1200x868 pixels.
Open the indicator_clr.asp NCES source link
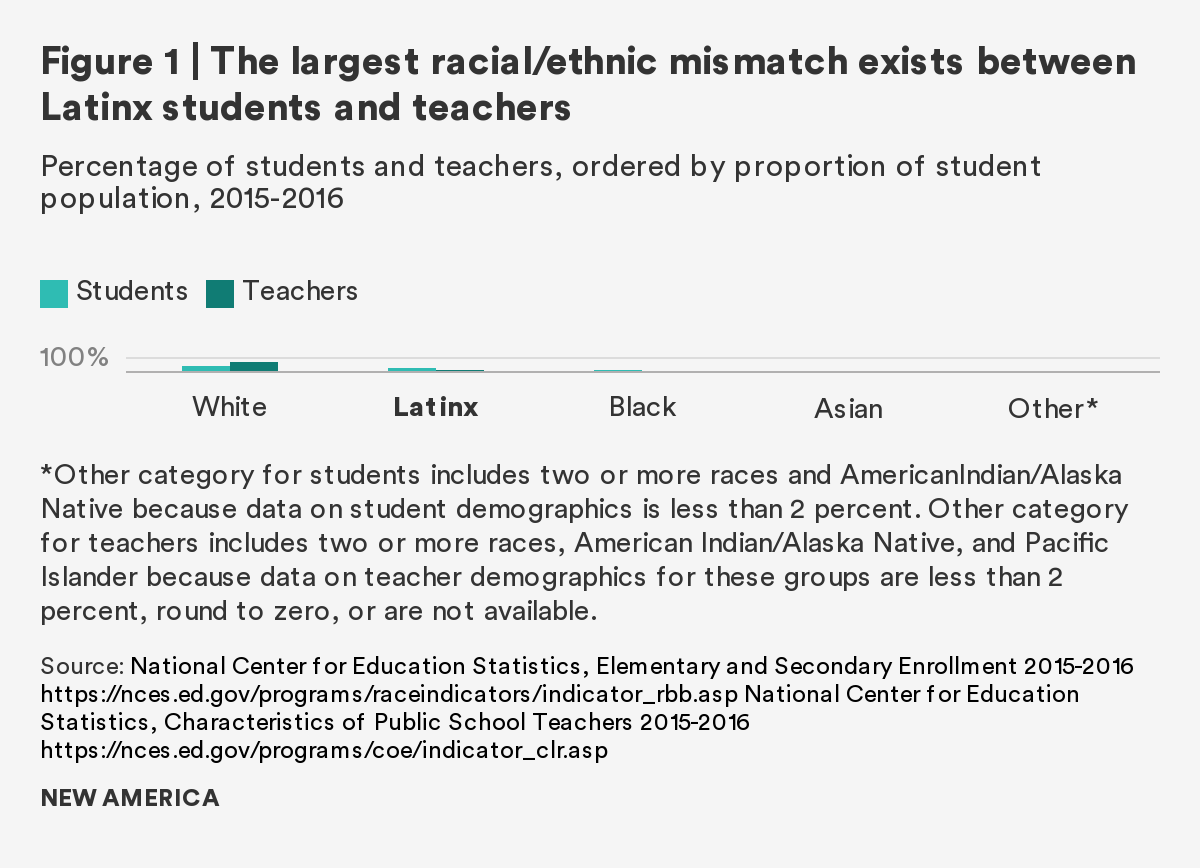click(x=324, y=750)
